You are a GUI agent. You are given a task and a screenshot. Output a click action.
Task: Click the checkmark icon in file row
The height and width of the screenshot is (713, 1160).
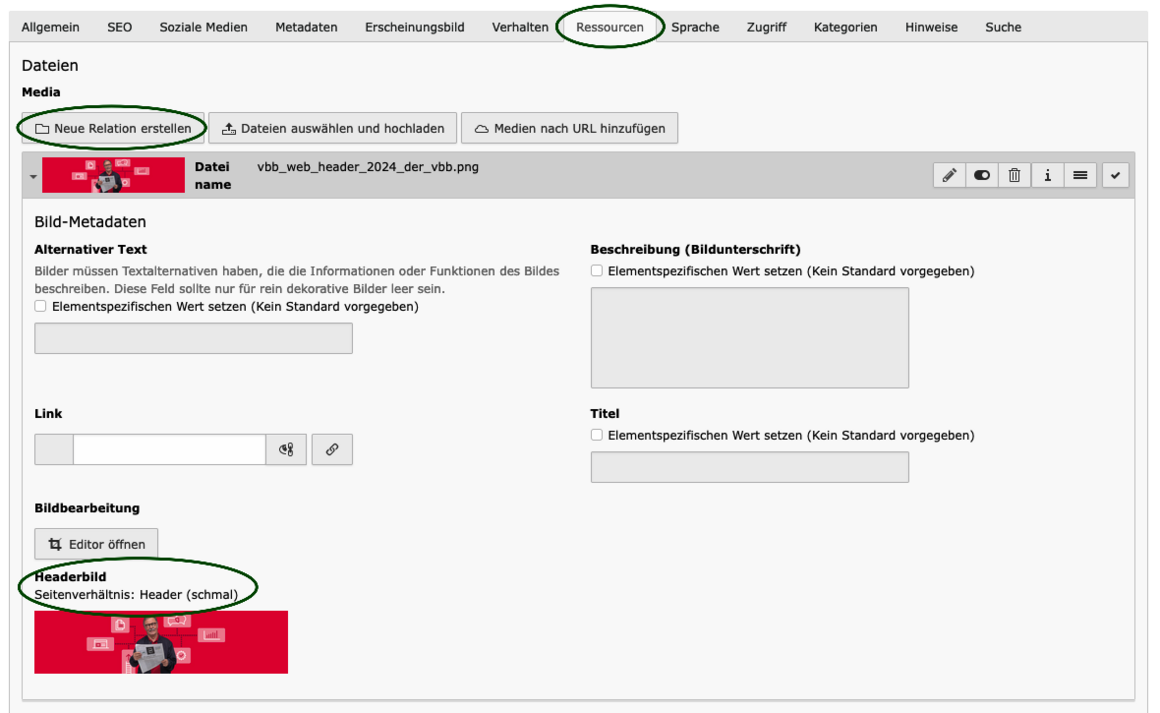tap(1116, 175)
